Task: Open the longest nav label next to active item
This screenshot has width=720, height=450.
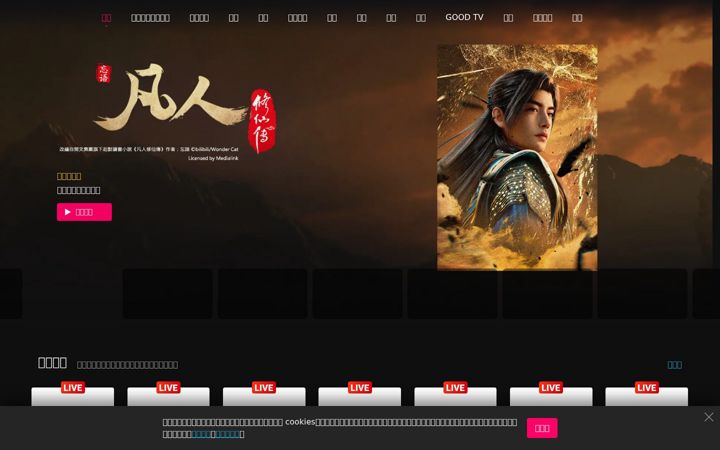Action: pos(150,18)
